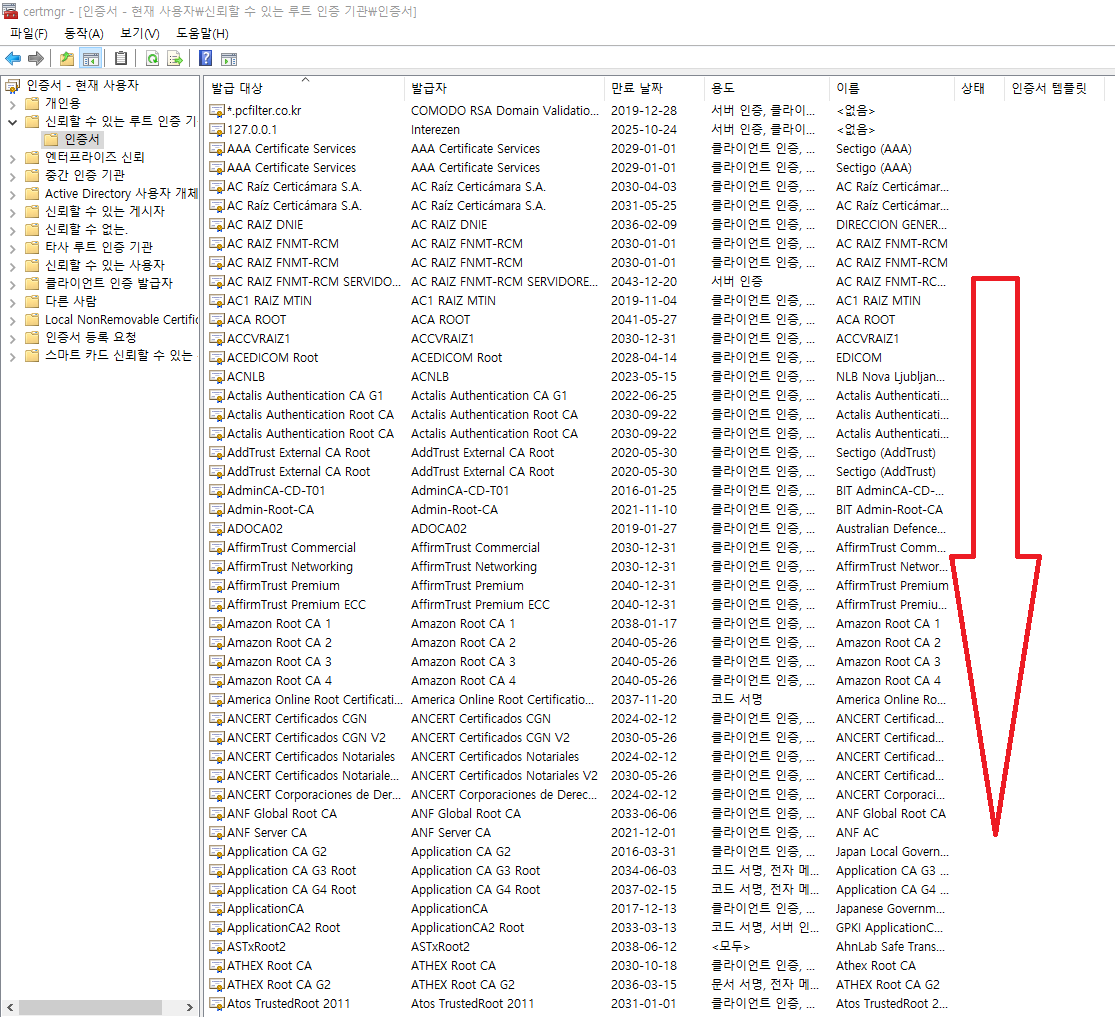Click root 인증서 - 현재 사용자 tree icon
Screen dimensions: 1115x1017
tap(13, 85)
